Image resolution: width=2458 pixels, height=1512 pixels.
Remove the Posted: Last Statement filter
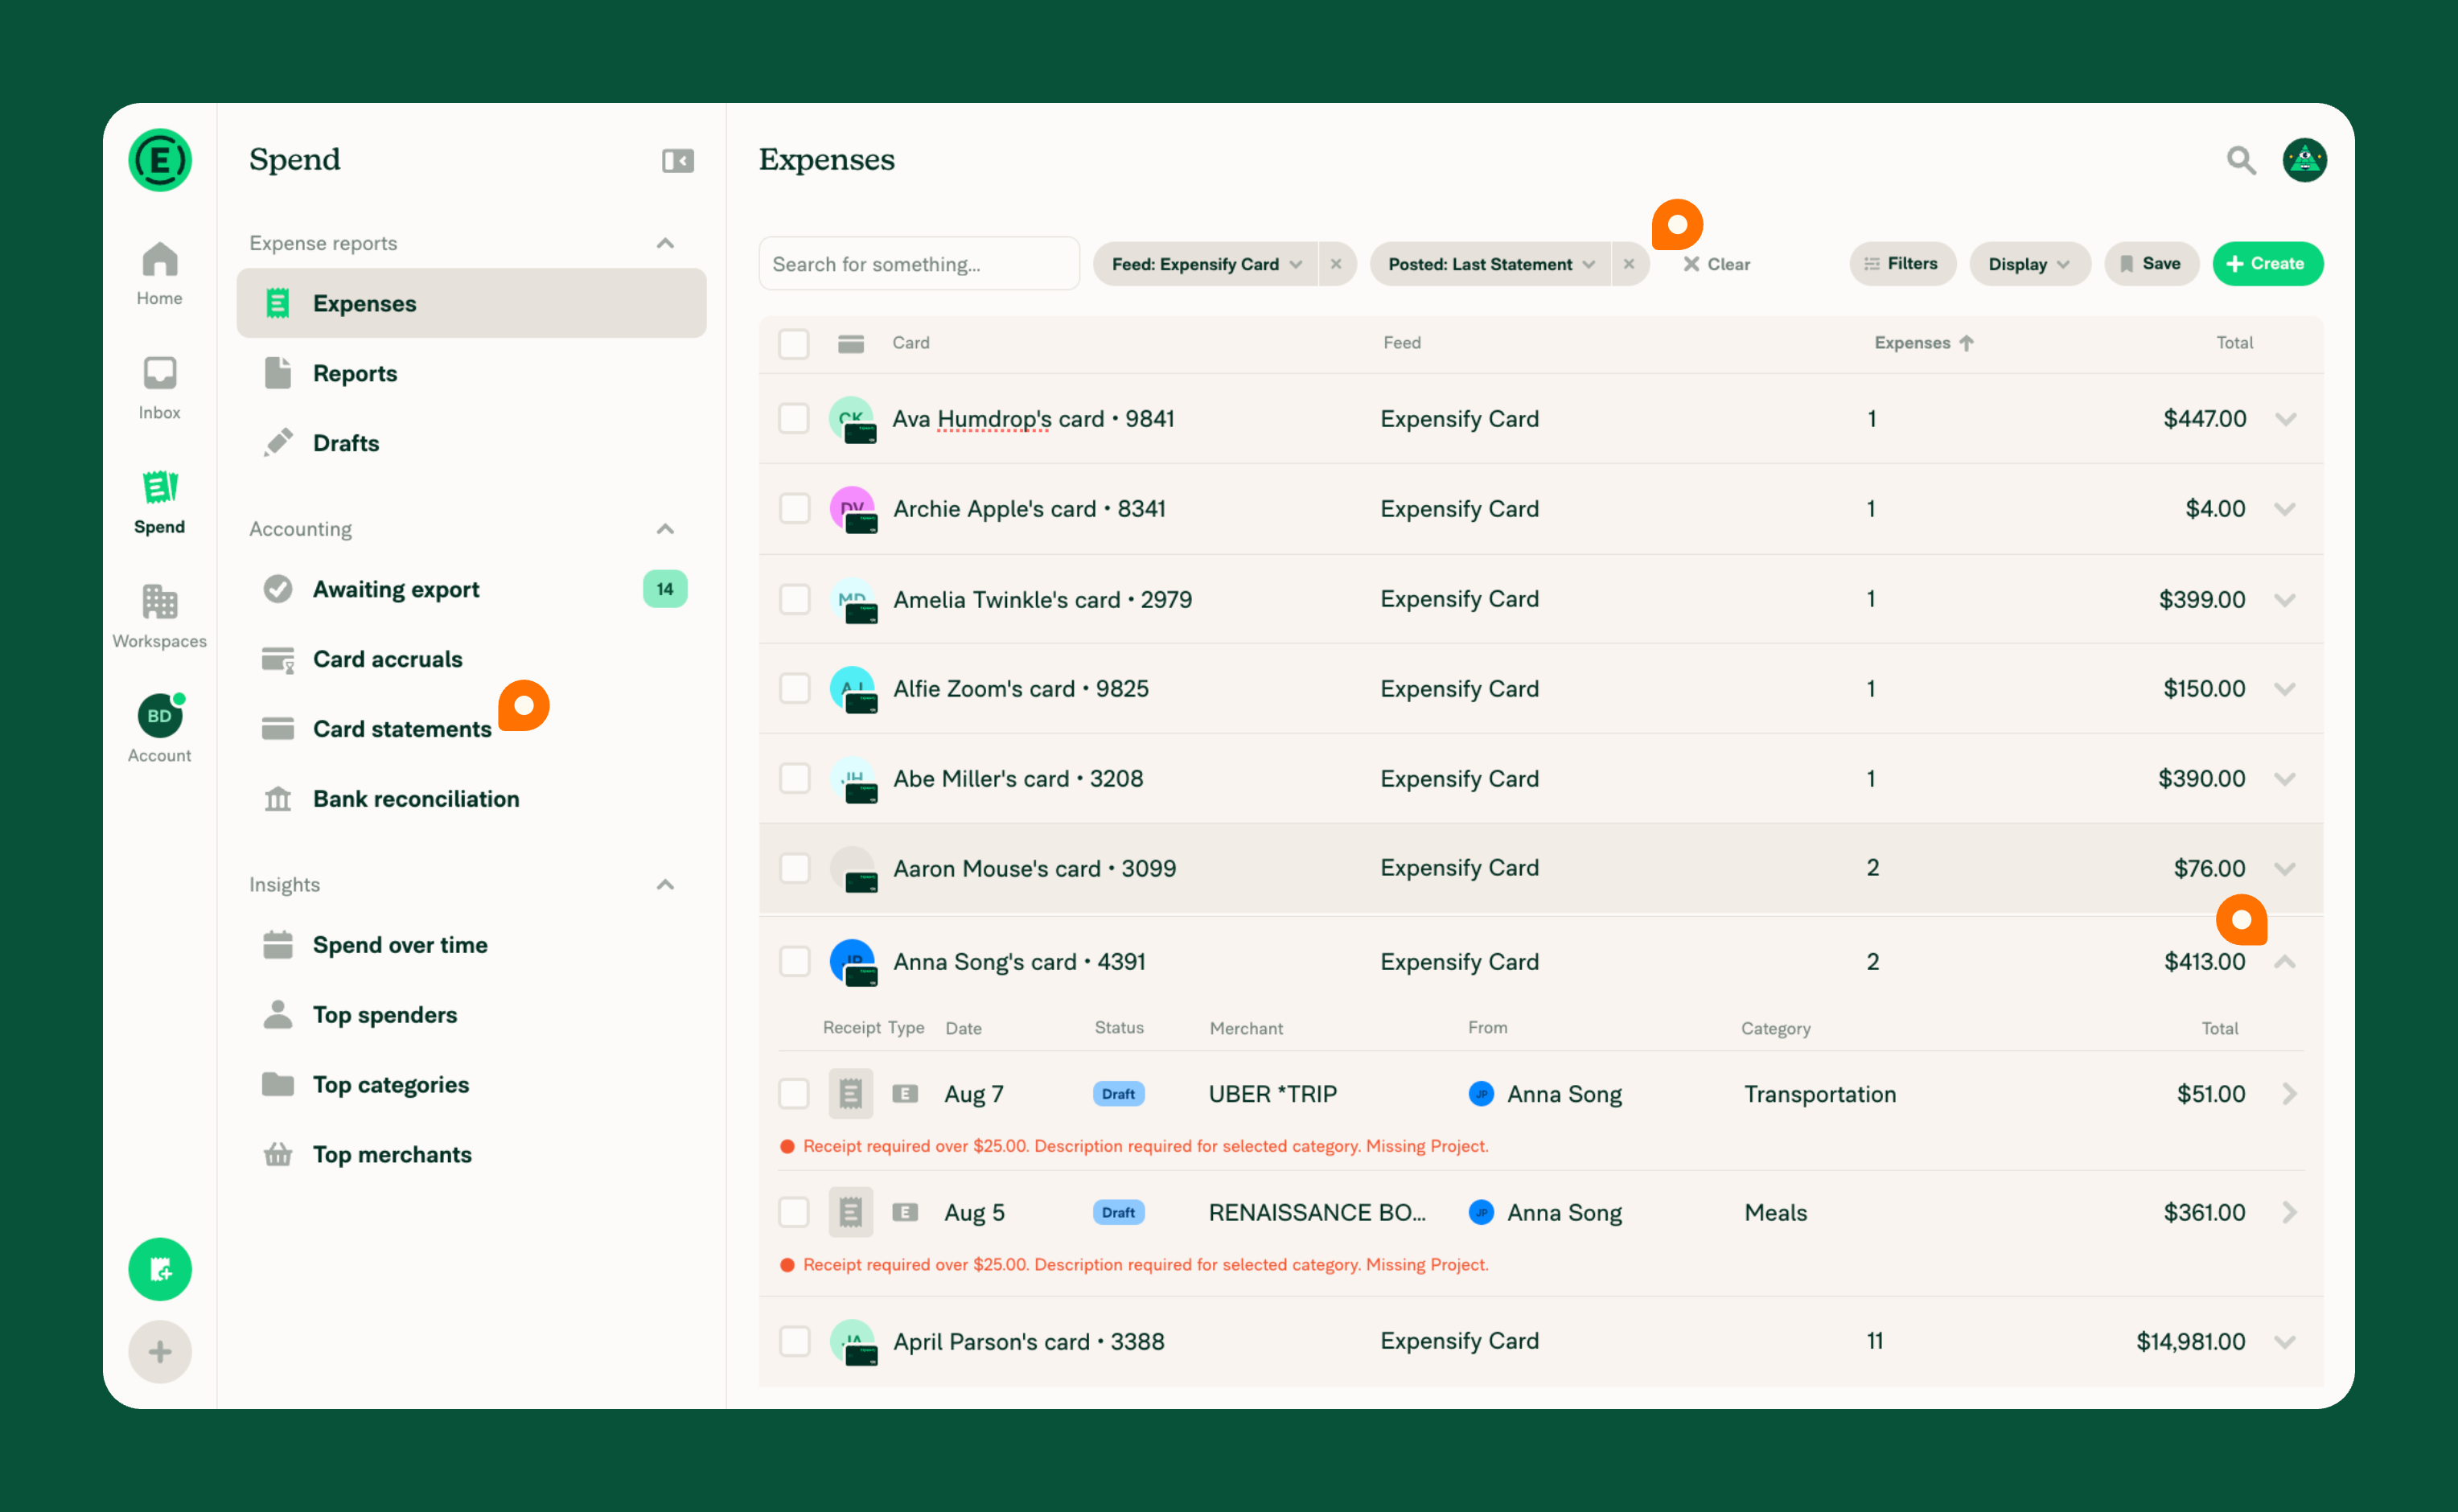[x=1629, y=264]
